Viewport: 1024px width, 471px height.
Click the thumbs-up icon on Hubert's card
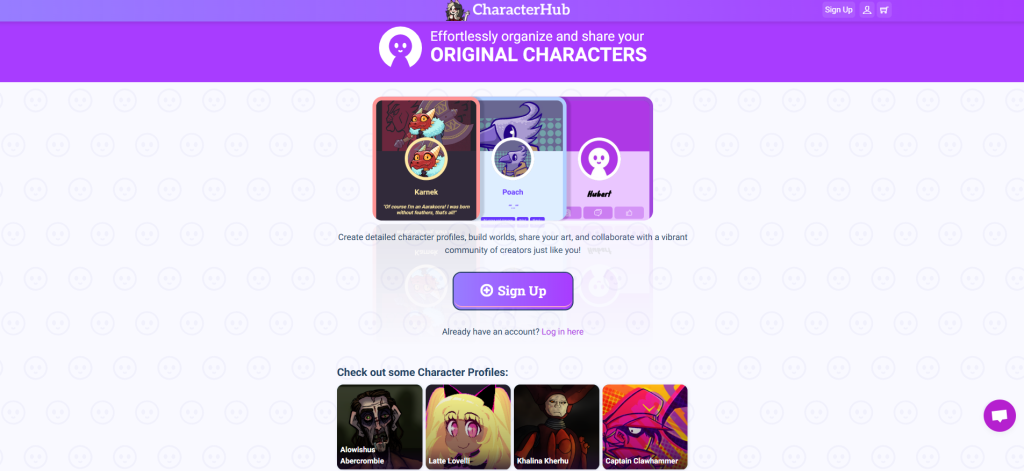click(629, 213)
